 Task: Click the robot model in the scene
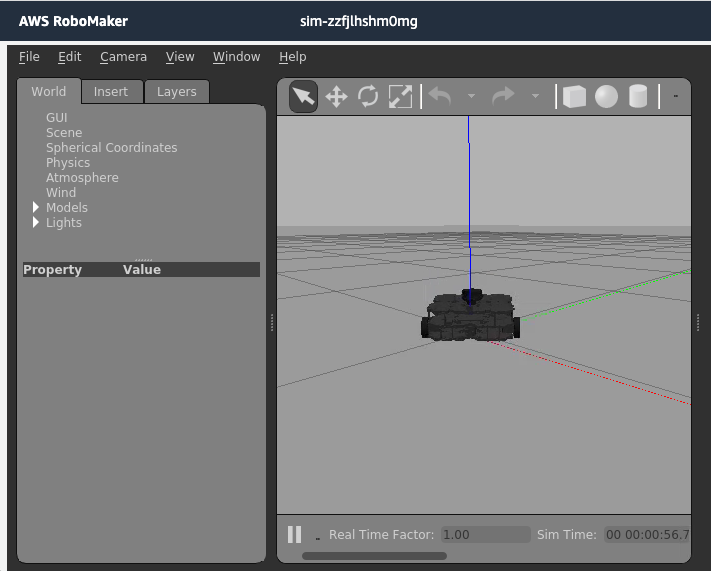(470, 315)
